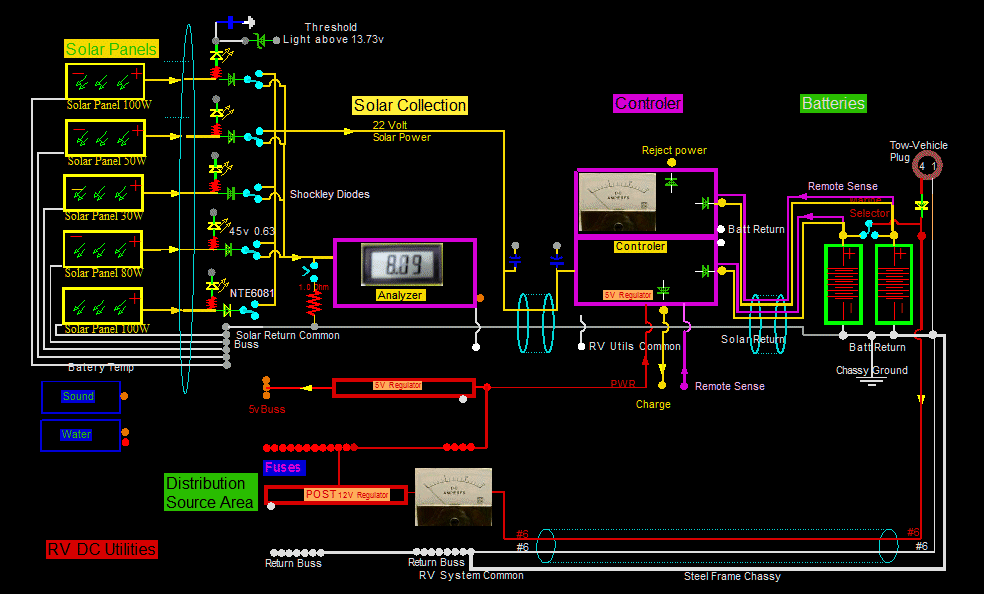Open the Analyzer voltage display
The image size is (984, 594).
[404, 264]
